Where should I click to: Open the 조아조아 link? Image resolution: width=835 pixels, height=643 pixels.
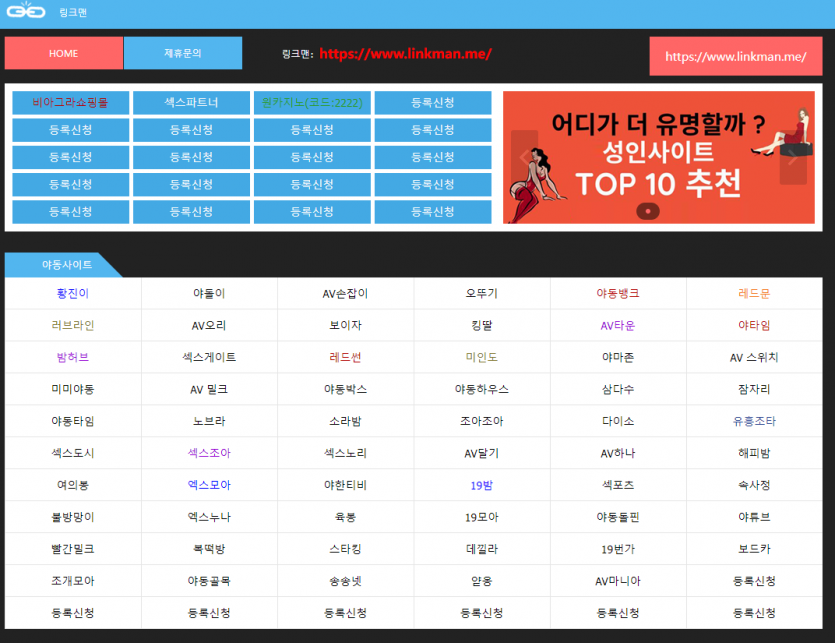click(481, 421)
